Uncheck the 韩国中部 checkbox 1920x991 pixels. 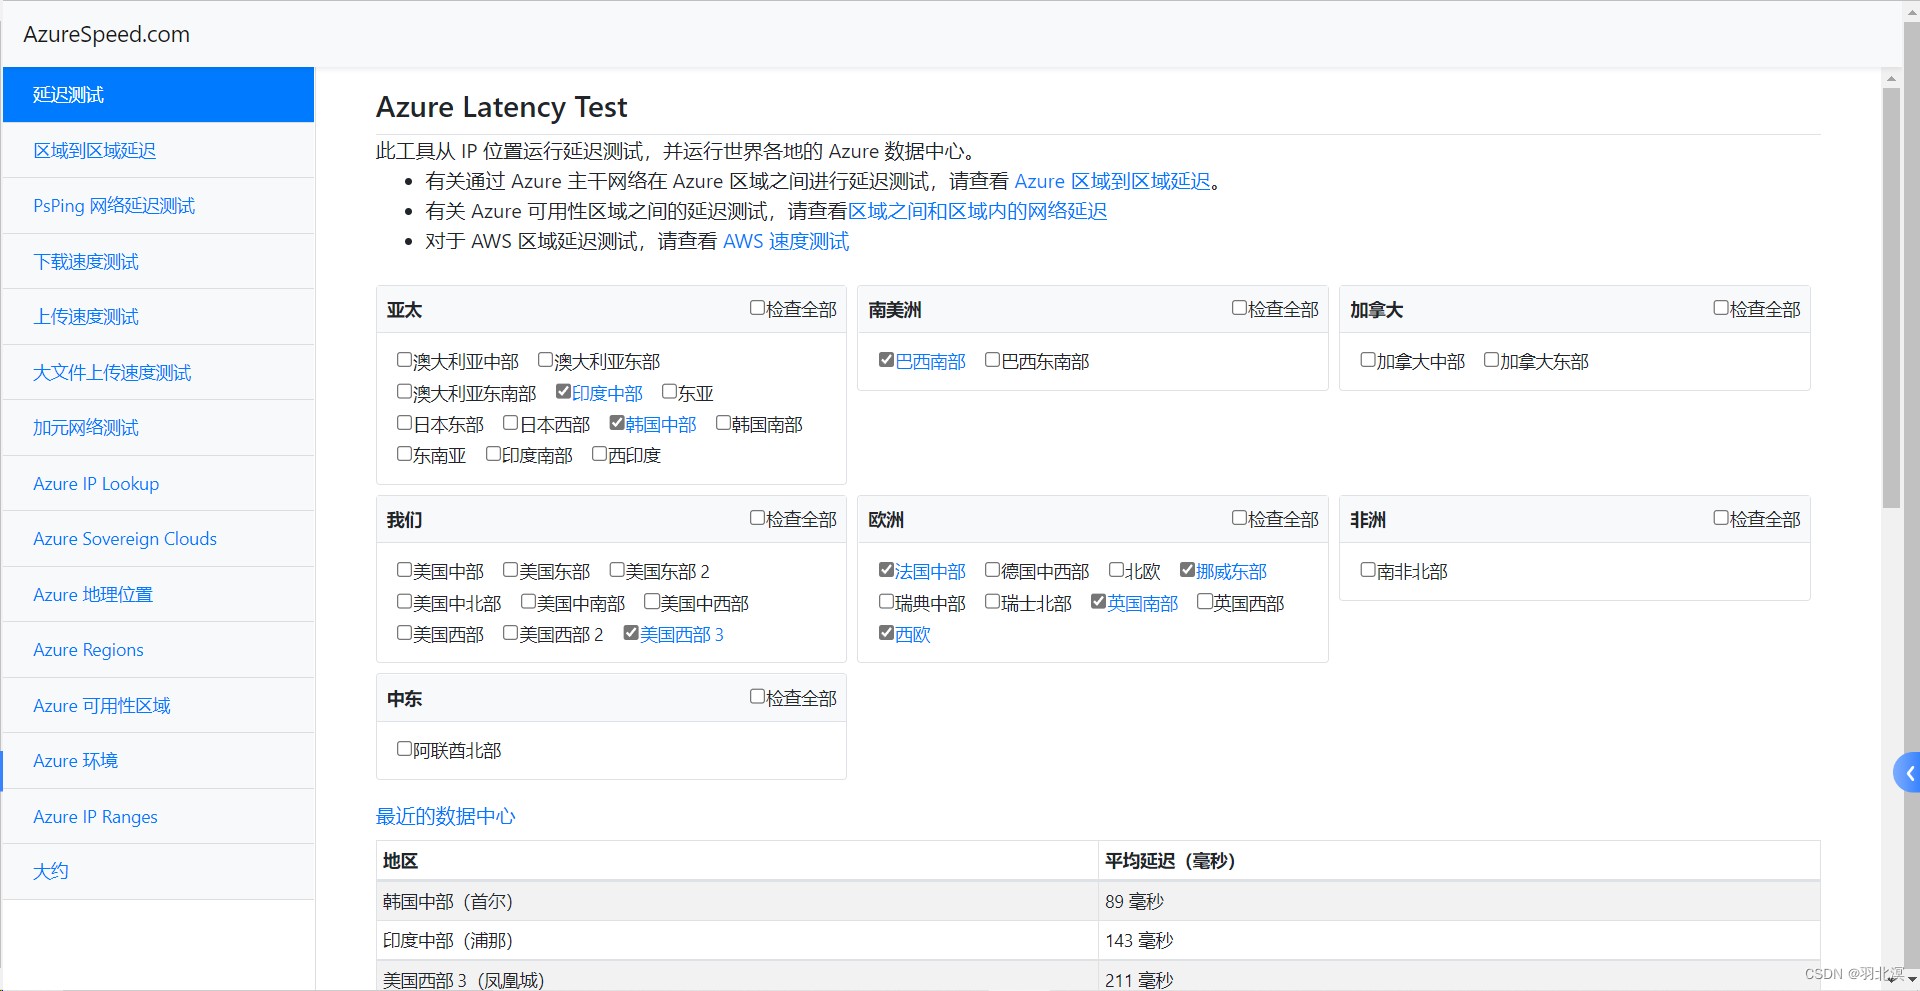(617, 423)
